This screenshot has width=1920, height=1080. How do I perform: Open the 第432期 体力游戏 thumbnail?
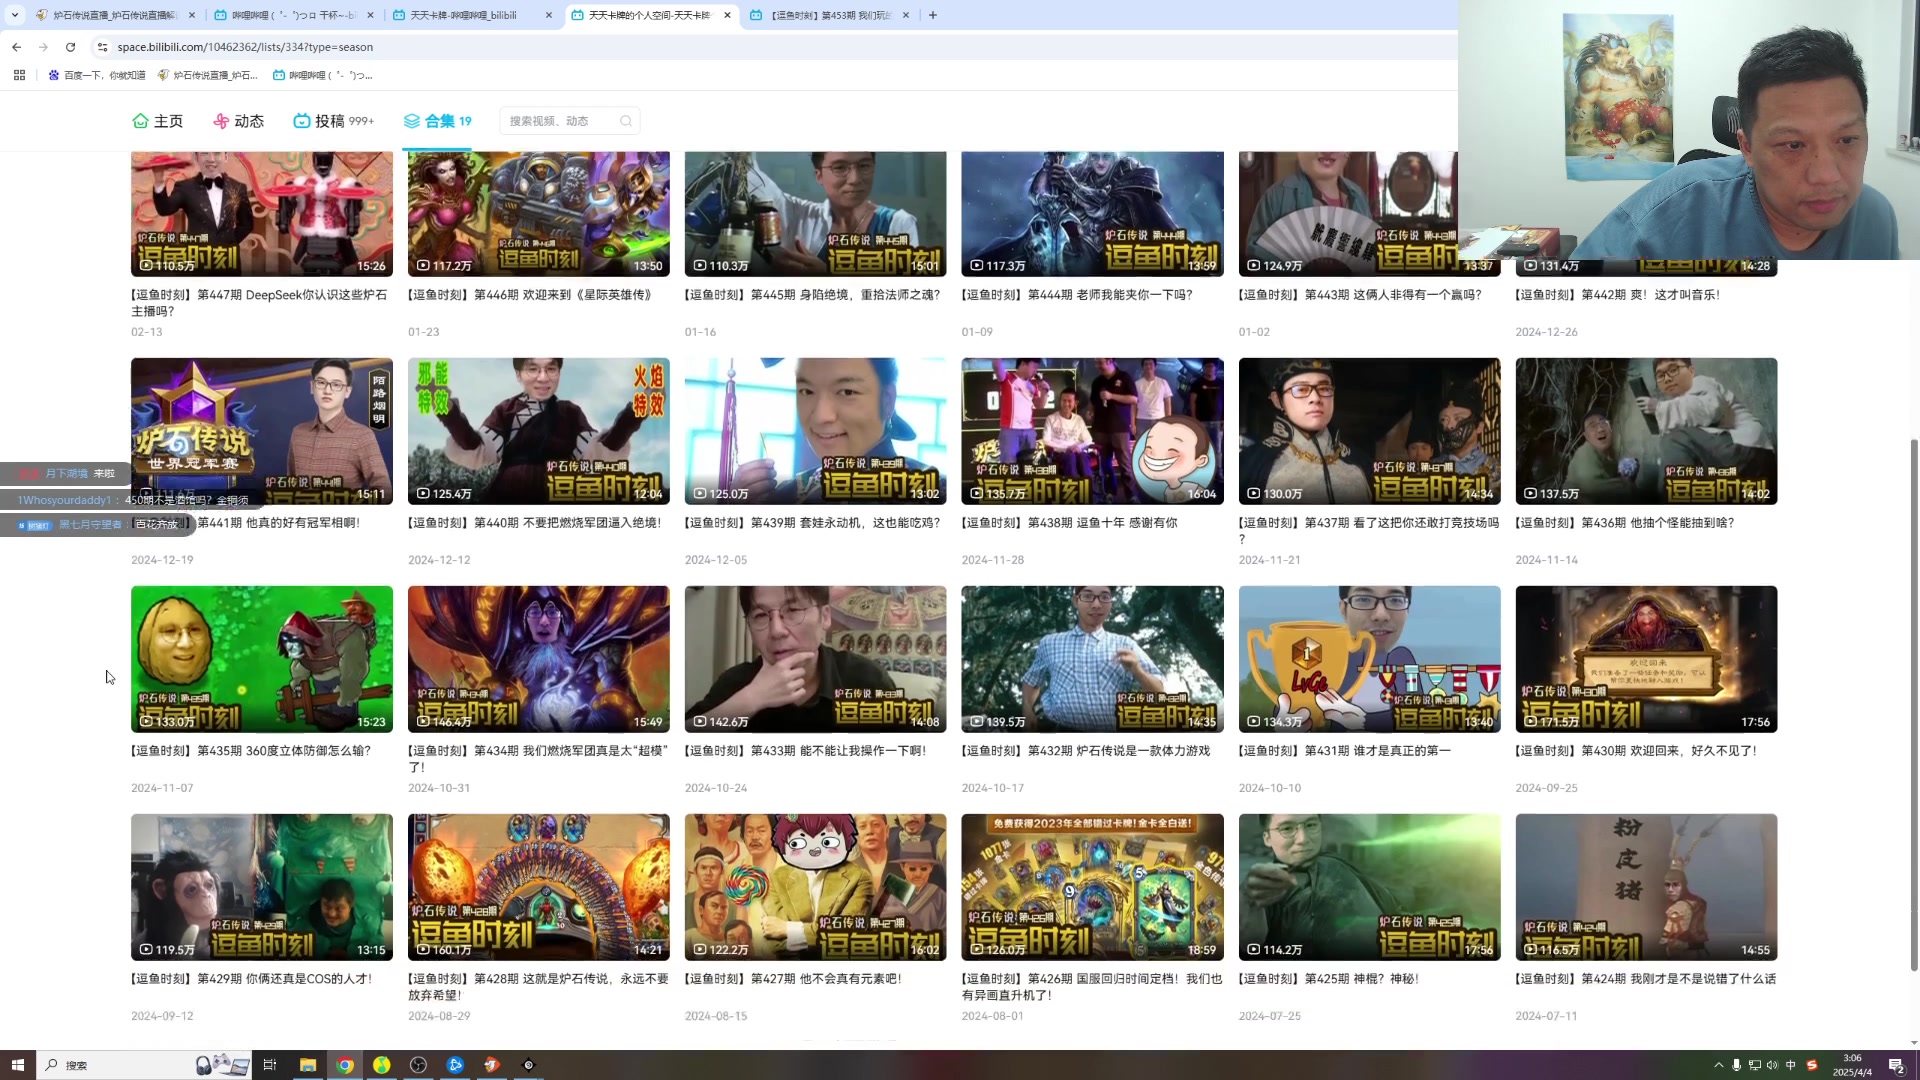coord(1092,659)
